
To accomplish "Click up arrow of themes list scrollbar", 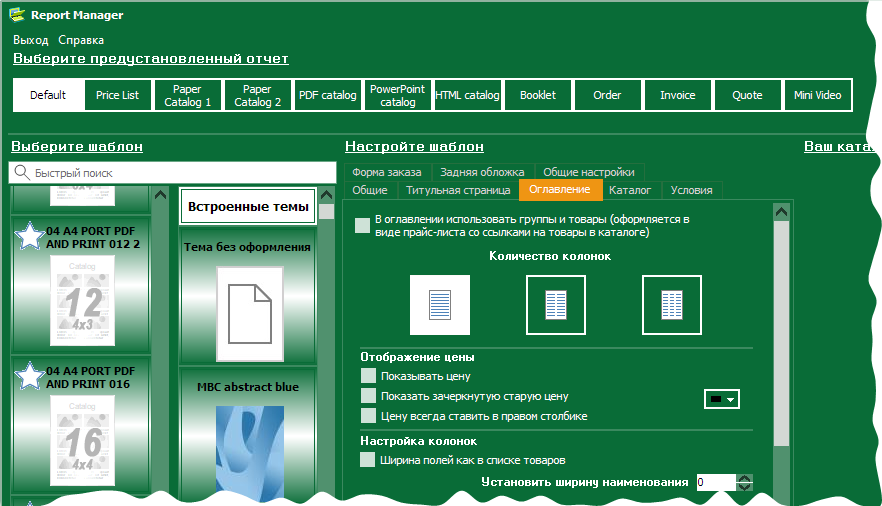I will tap(326, 195).
